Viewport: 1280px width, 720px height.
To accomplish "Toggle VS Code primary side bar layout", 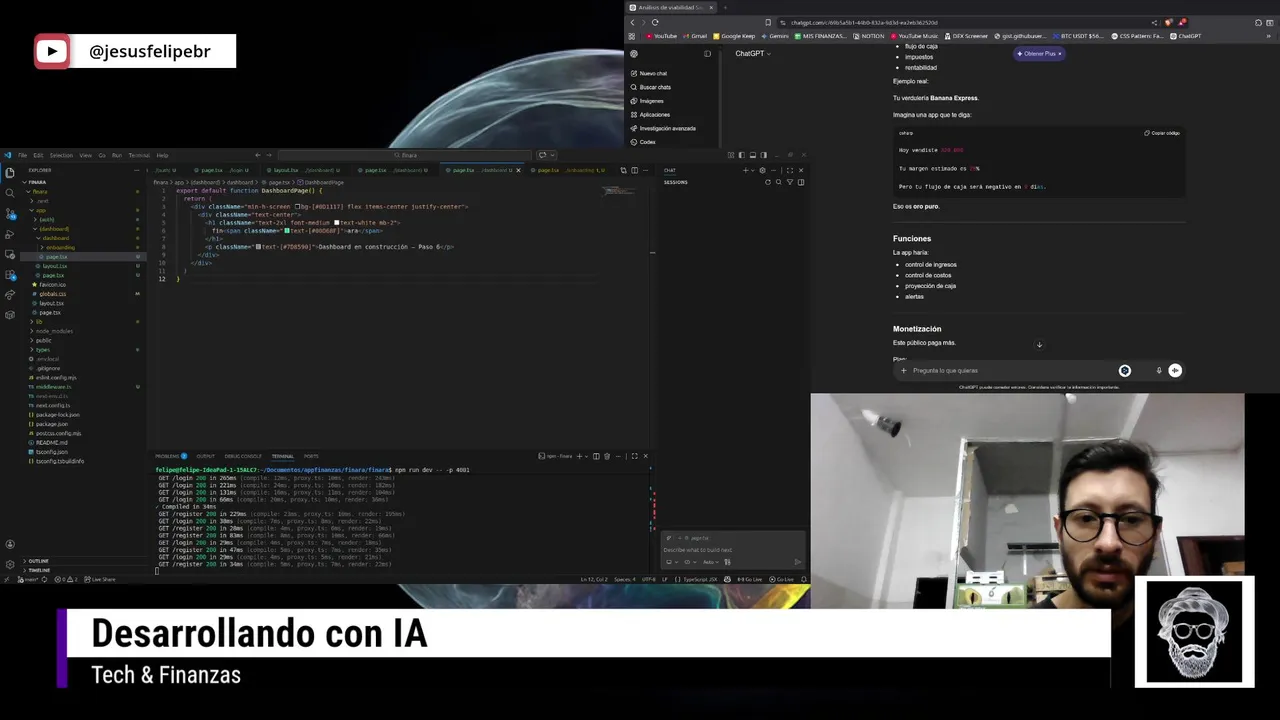I will 741,155.
